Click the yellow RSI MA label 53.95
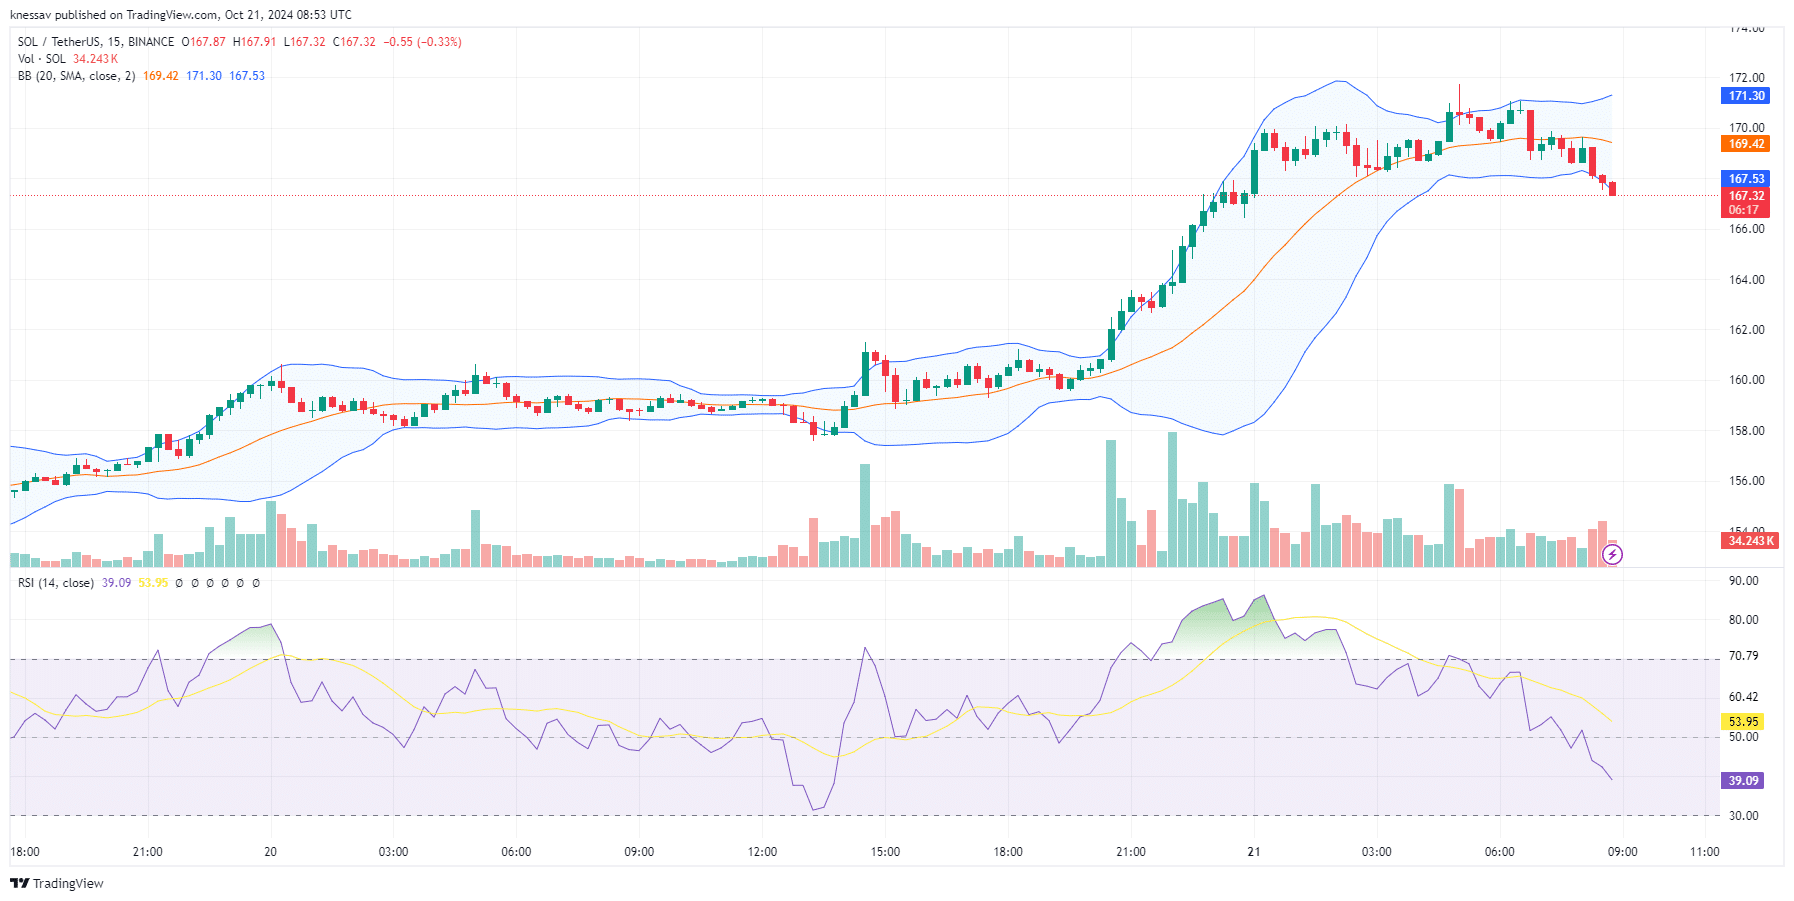 pyautogui.click(x=1743, y=722)
